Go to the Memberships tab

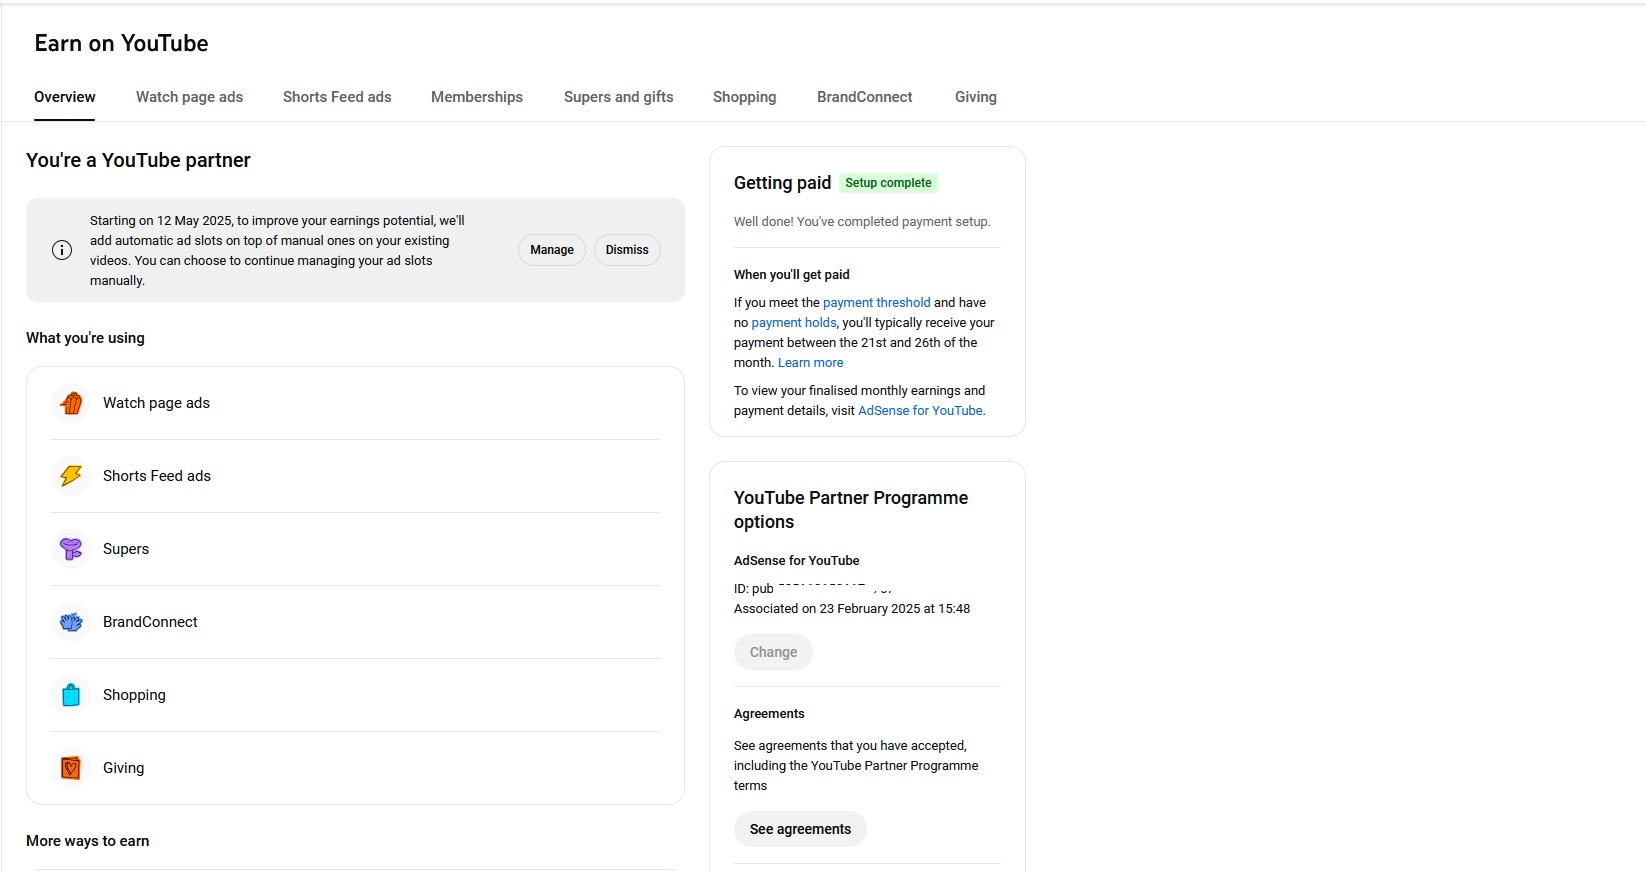pyautogui.click(x=477, y=97)
